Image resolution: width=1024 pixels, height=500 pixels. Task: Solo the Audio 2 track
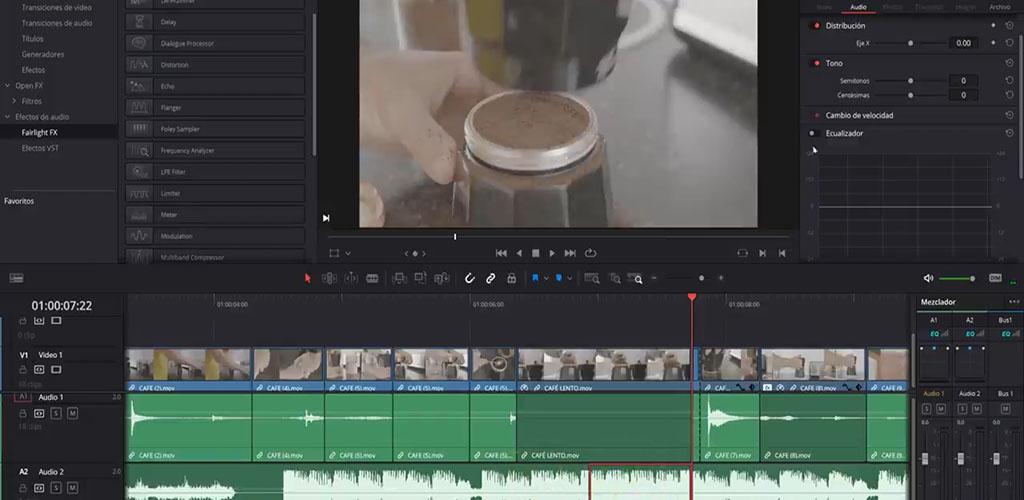[57, 487]
